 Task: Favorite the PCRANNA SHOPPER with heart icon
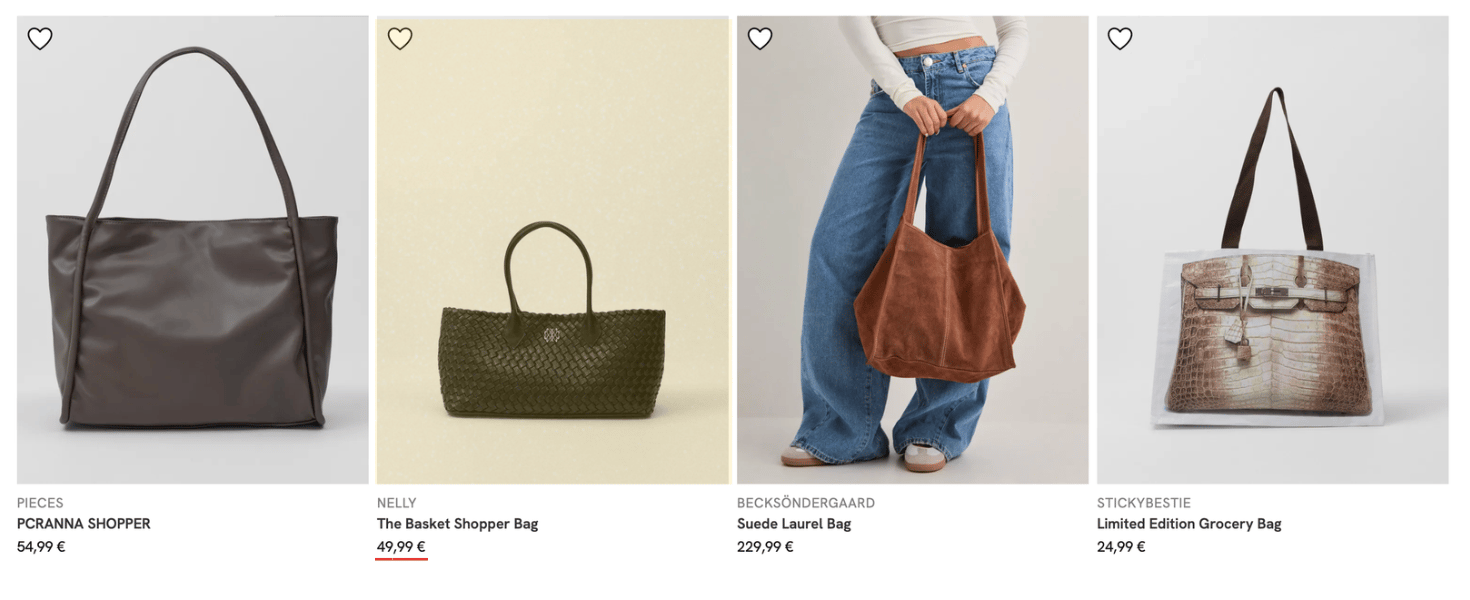point(40,39)
